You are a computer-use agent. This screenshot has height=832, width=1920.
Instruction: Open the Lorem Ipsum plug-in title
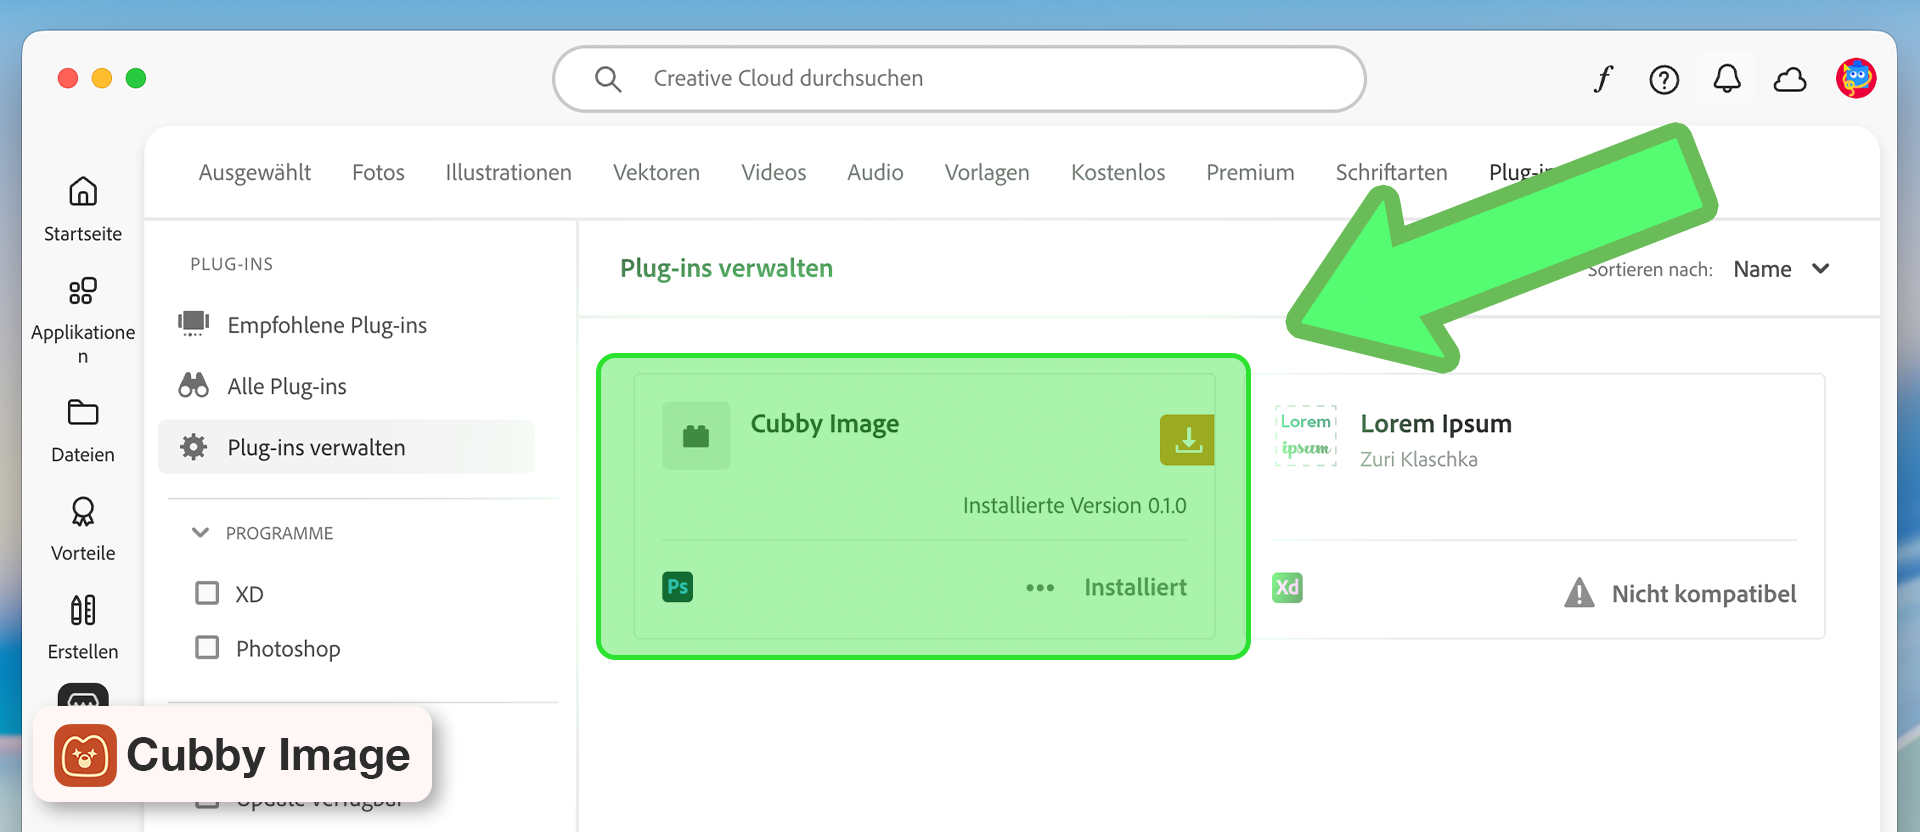click(x=1436, y=424)
